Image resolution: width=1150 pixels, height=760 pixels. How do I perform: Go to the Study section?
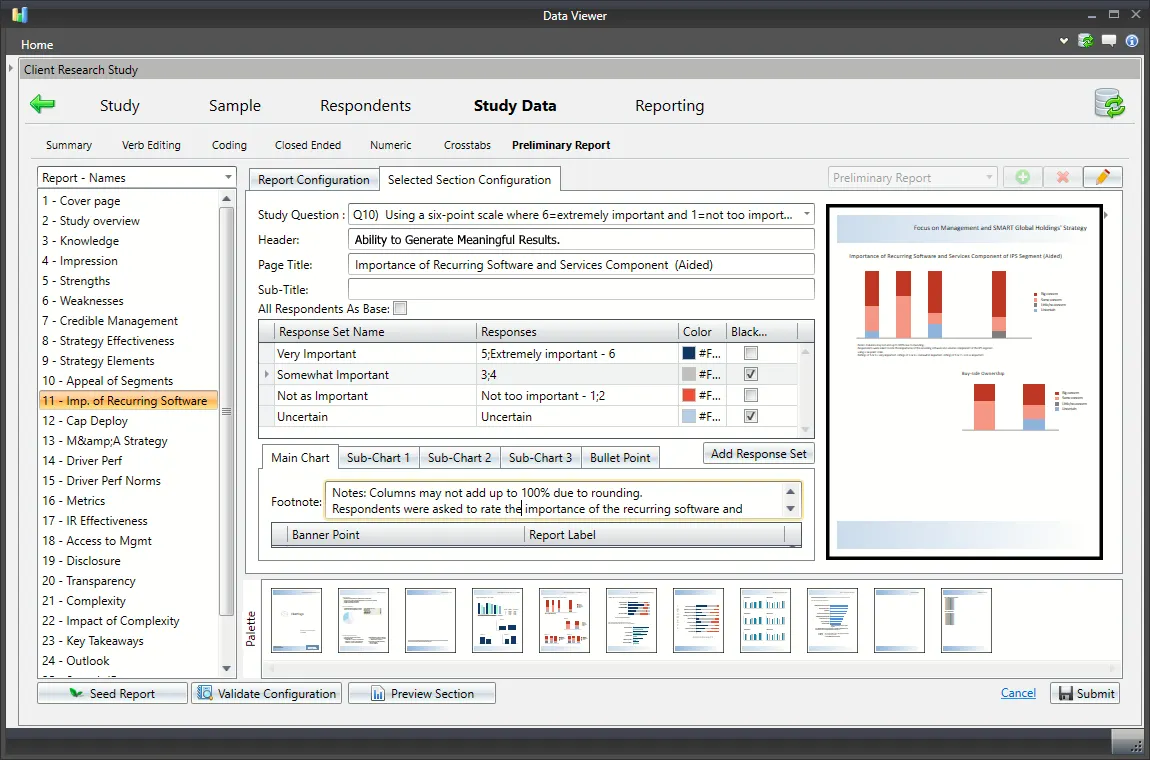point(120,106)
